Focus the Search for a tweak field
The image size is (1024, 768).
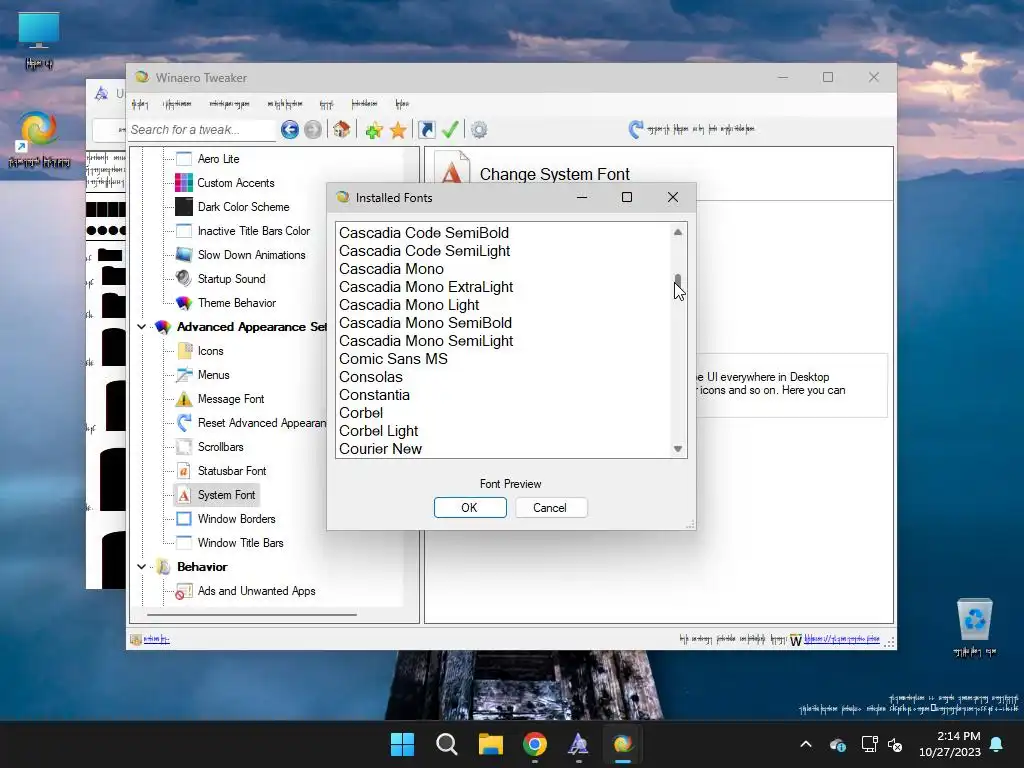202,130
